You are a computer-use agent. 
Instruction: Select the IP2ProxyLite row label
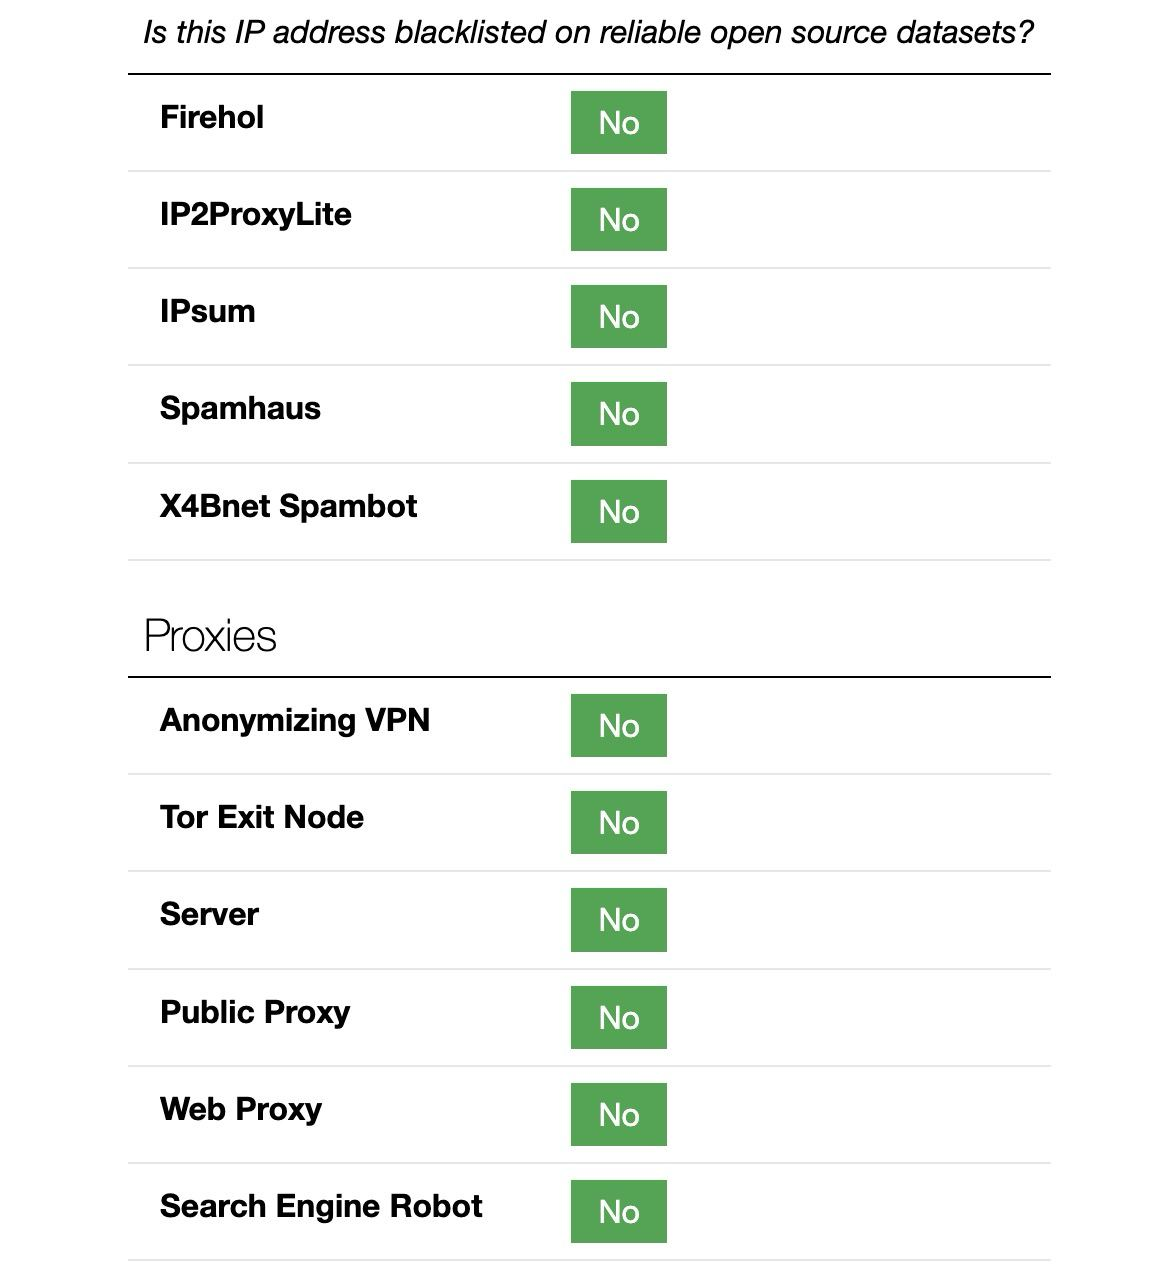[255, 214]
